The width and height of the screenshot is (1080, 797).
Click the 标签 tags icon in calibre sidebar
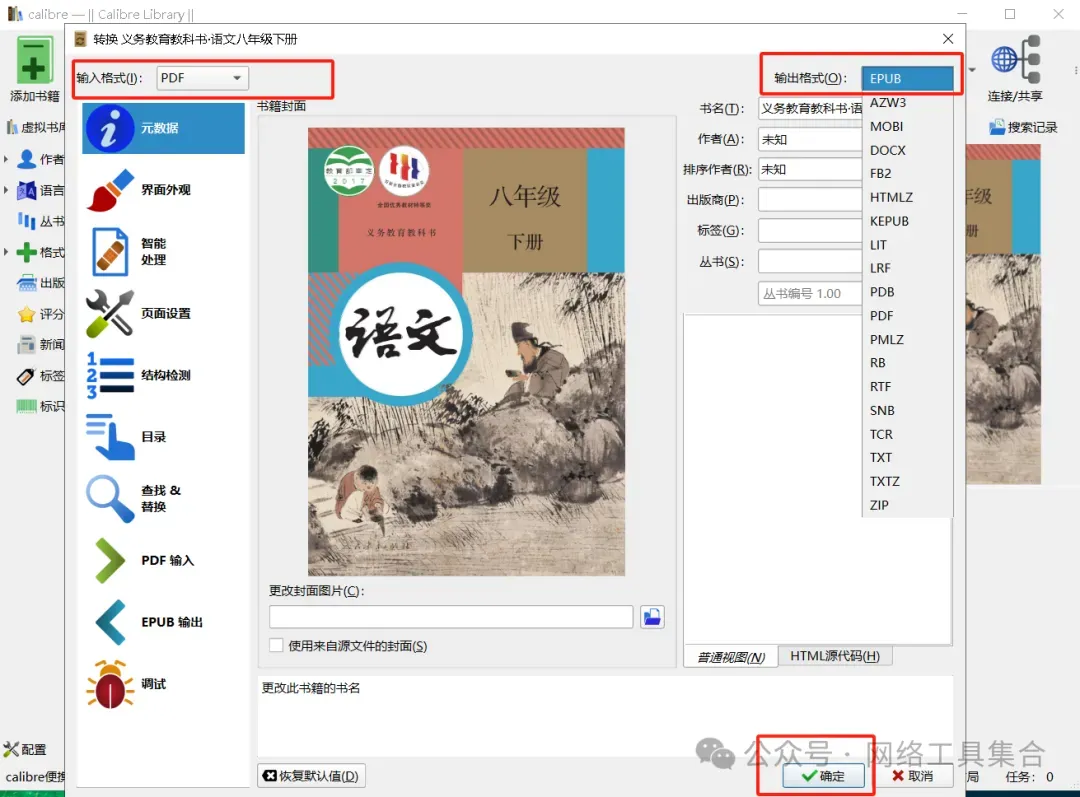(25, 376)
